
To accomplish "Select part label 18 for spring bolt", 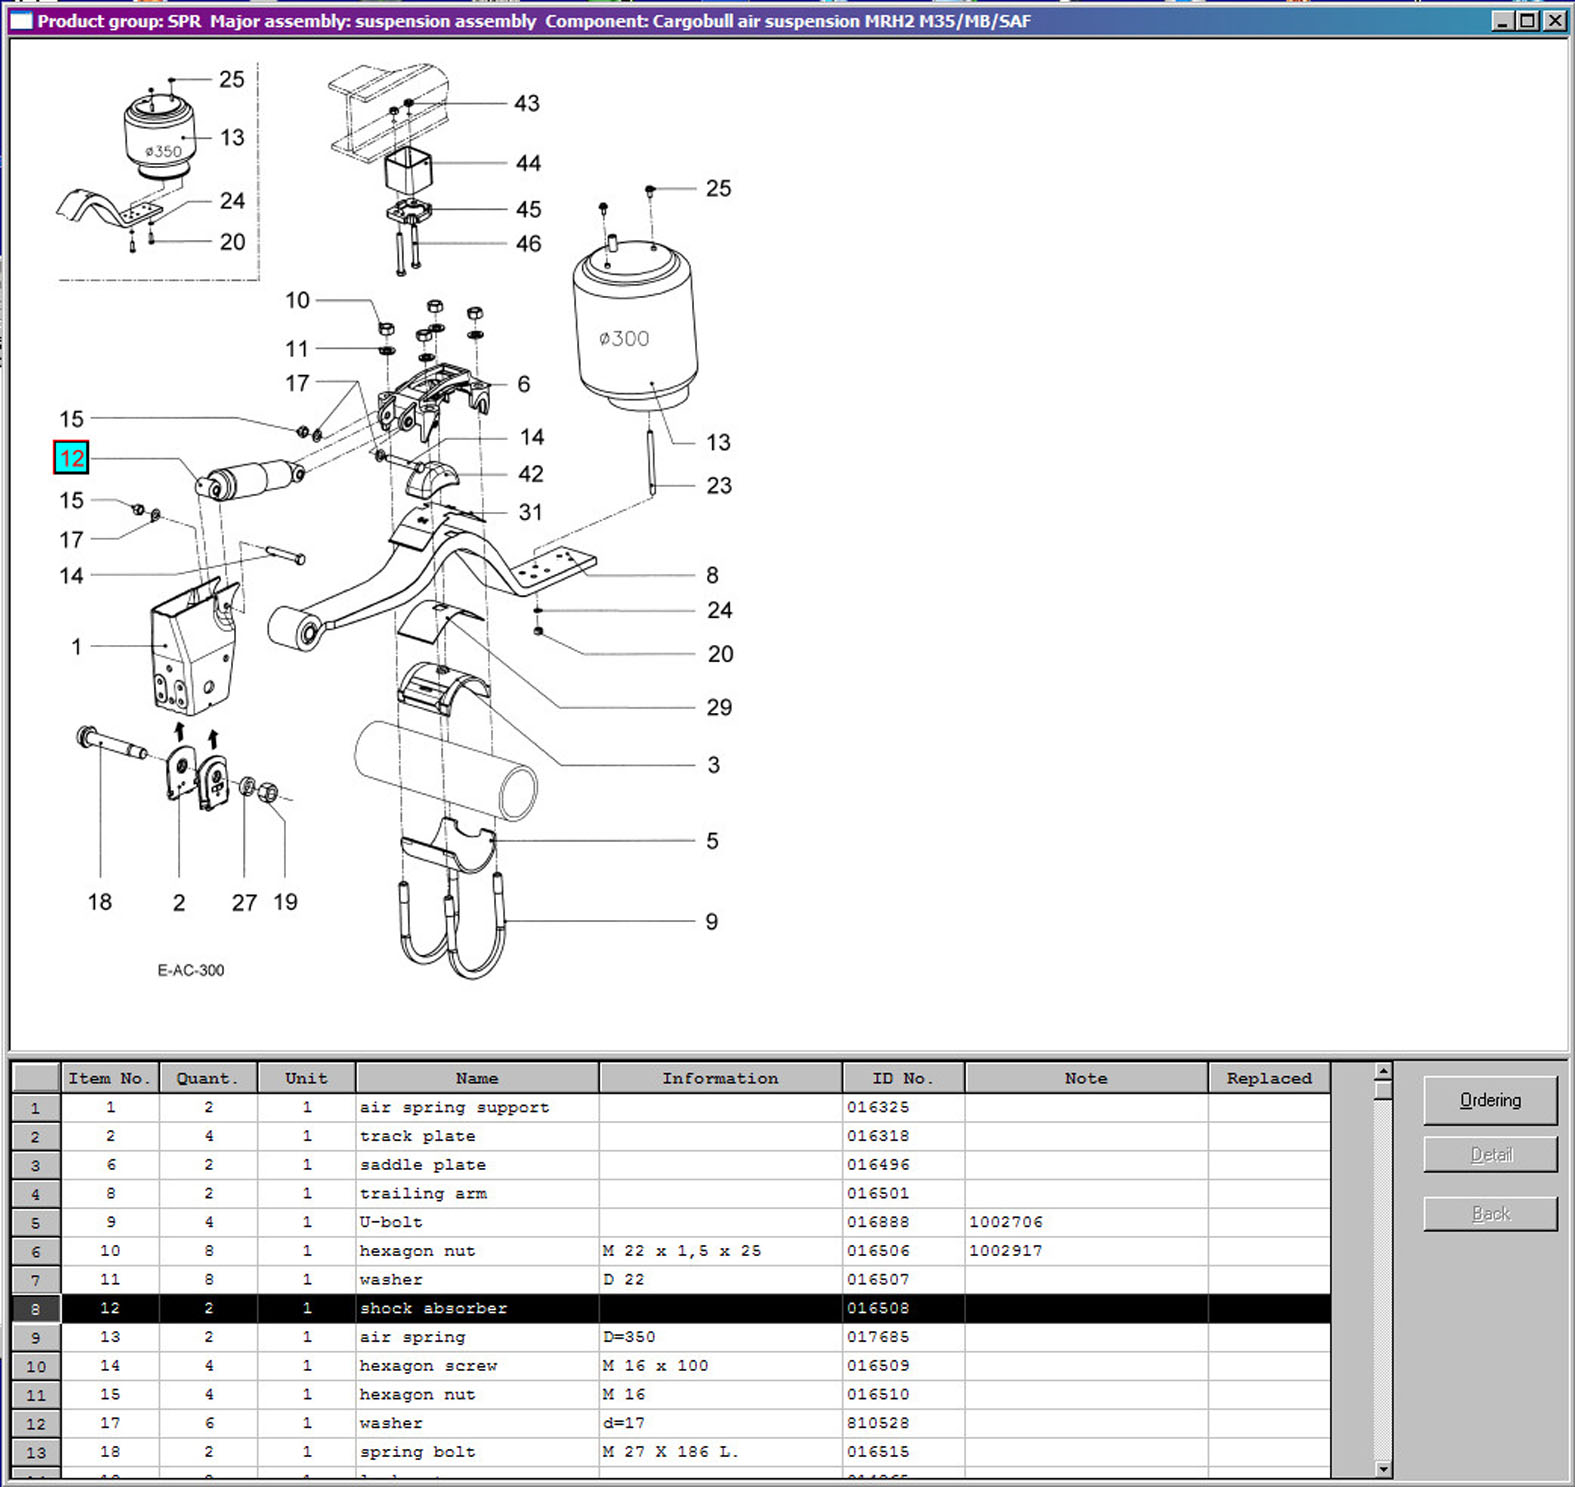I will click(99, 902).
